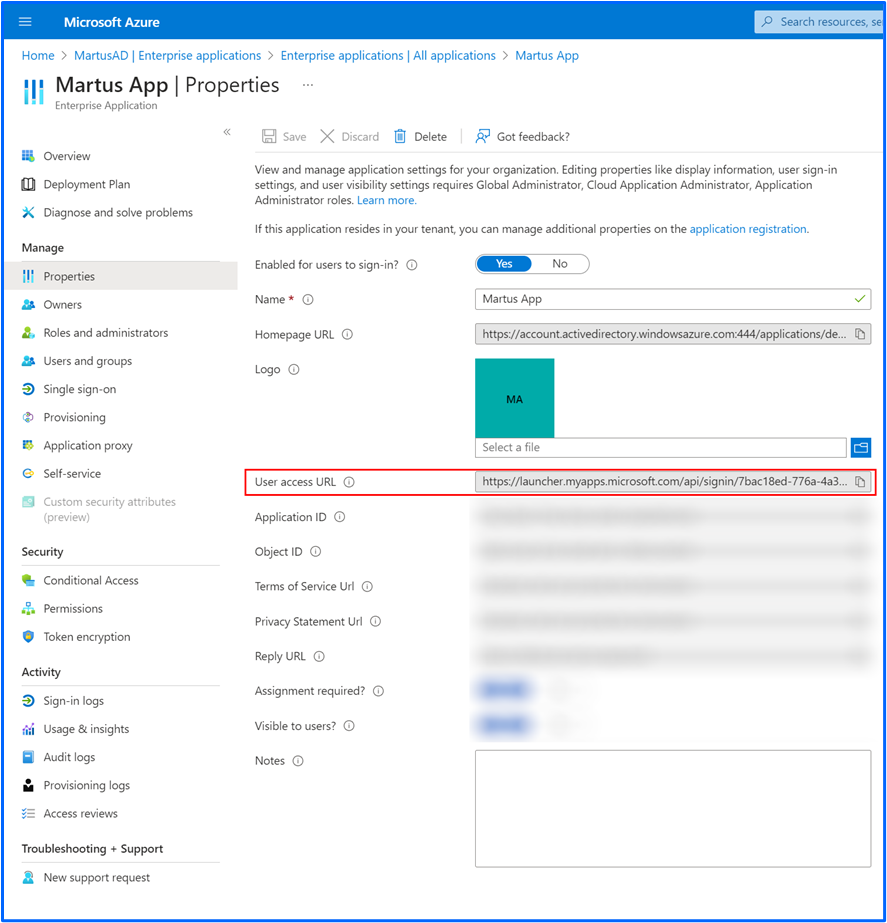Click the Homepage URL field
The height and width of the screenshot is (923, 887).
(673, 334)
